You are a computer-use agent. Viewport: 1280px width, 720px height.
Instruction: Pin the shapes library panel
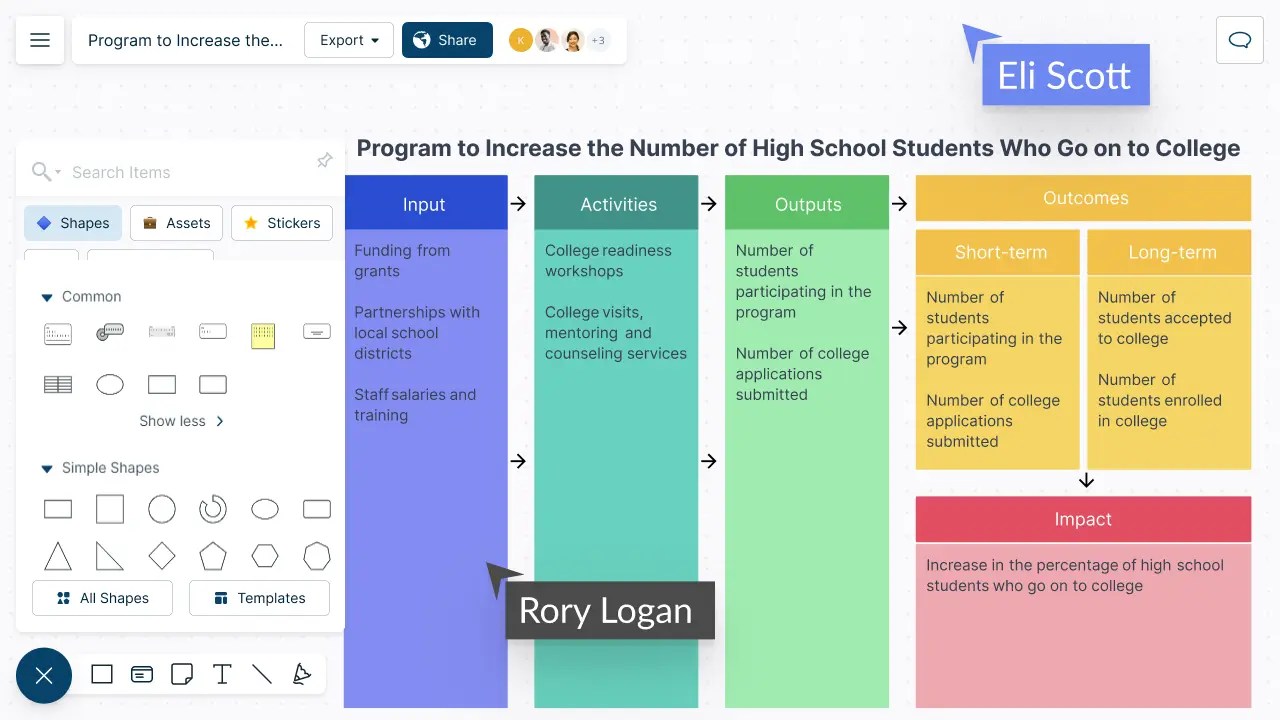324,161
